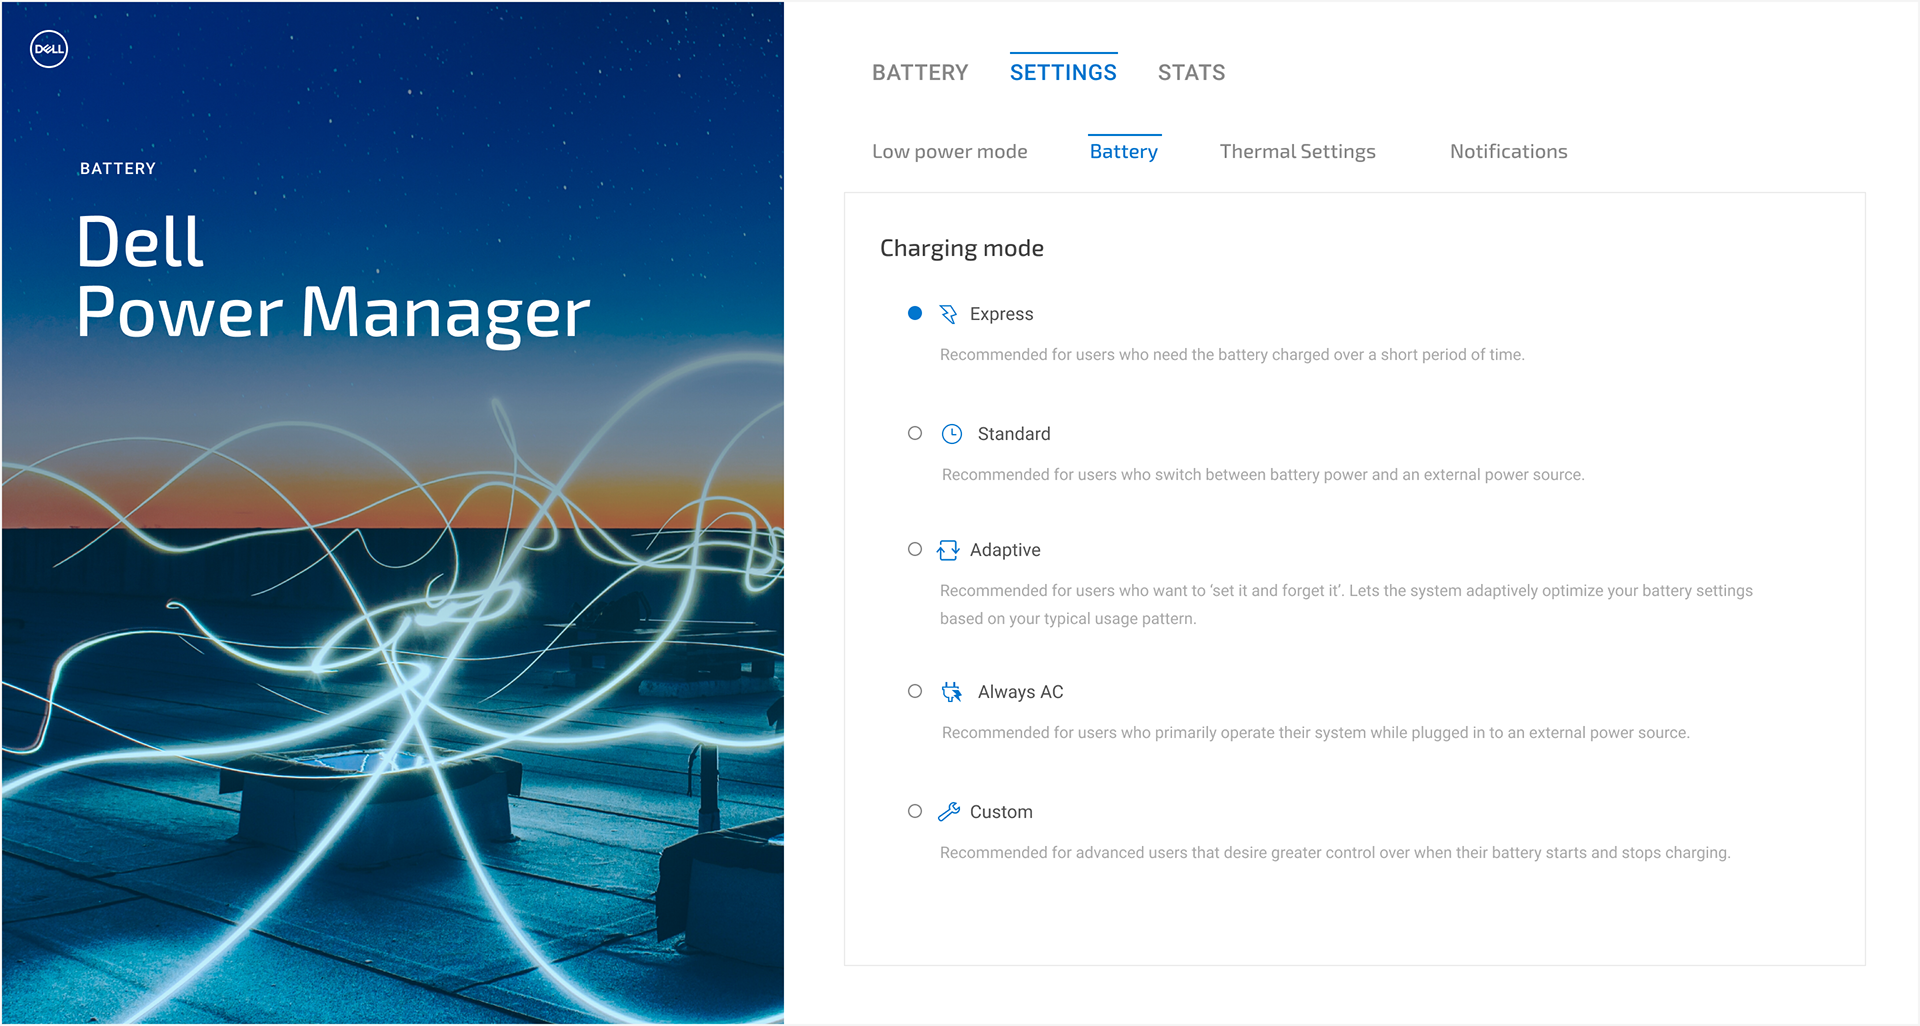Select the Standard charging mode radio button
Viewport: 1920px width, 1026px height.
point(915,433)
